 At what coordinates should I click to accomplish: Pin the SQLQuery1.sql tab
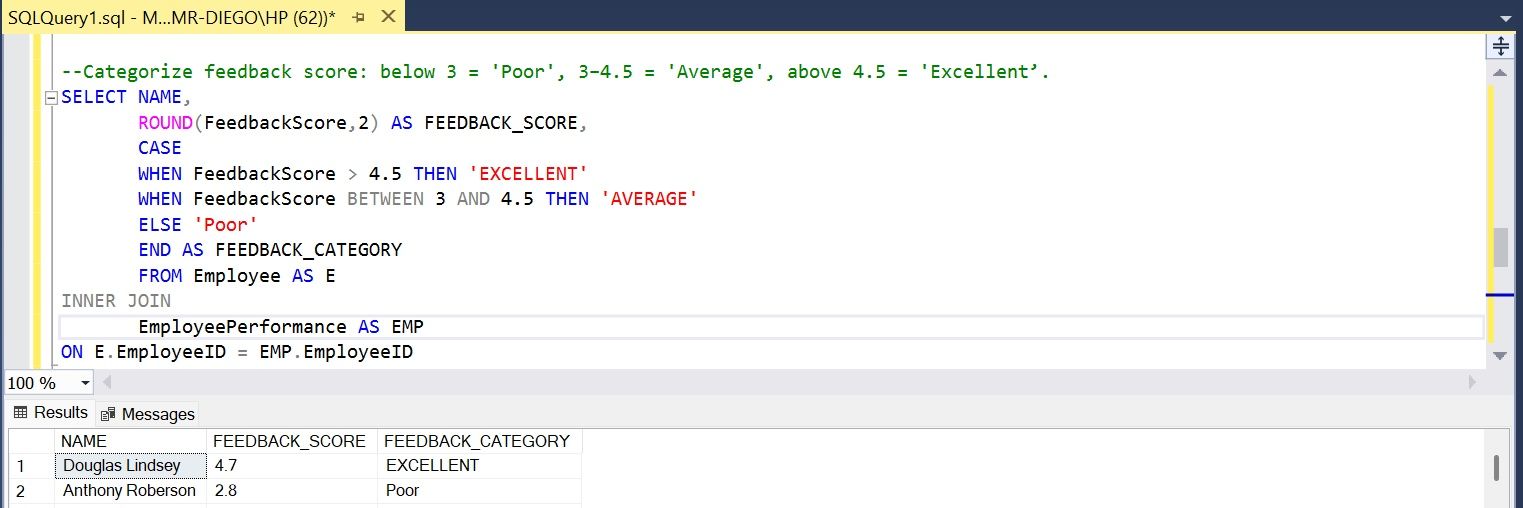pos(359,18)
